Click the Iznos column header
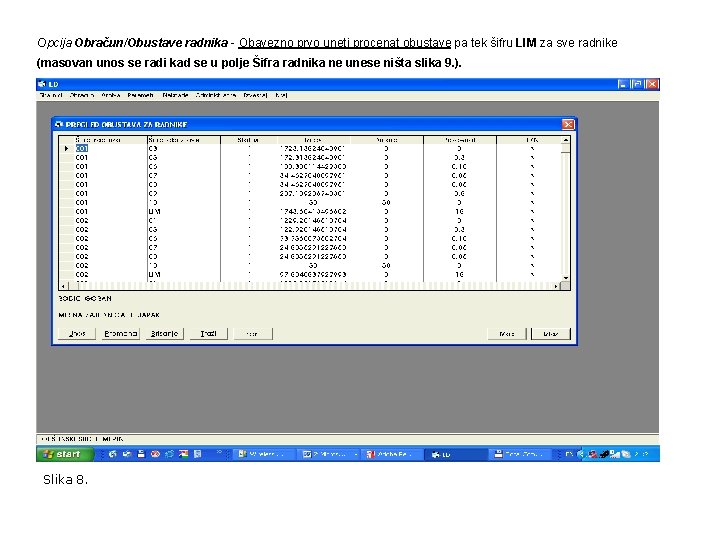This screenshot has width=720, height=540. click(313, 140)
